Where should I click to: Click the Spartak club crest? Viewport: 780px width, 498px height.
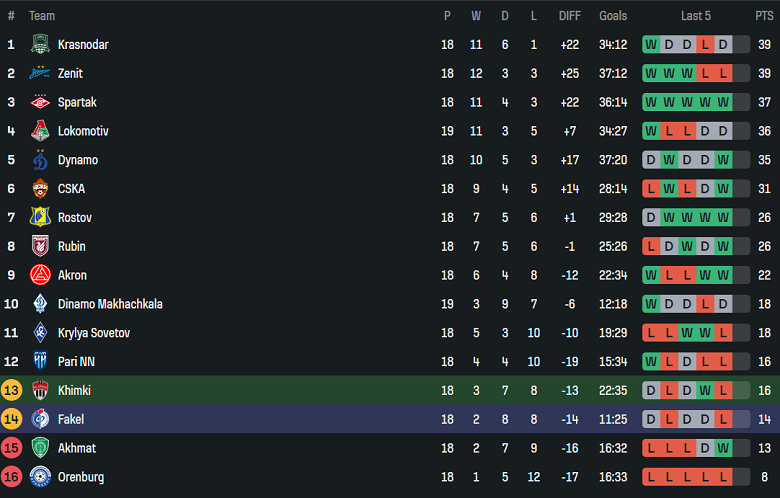pyautogui.click(x=40, y=103)
